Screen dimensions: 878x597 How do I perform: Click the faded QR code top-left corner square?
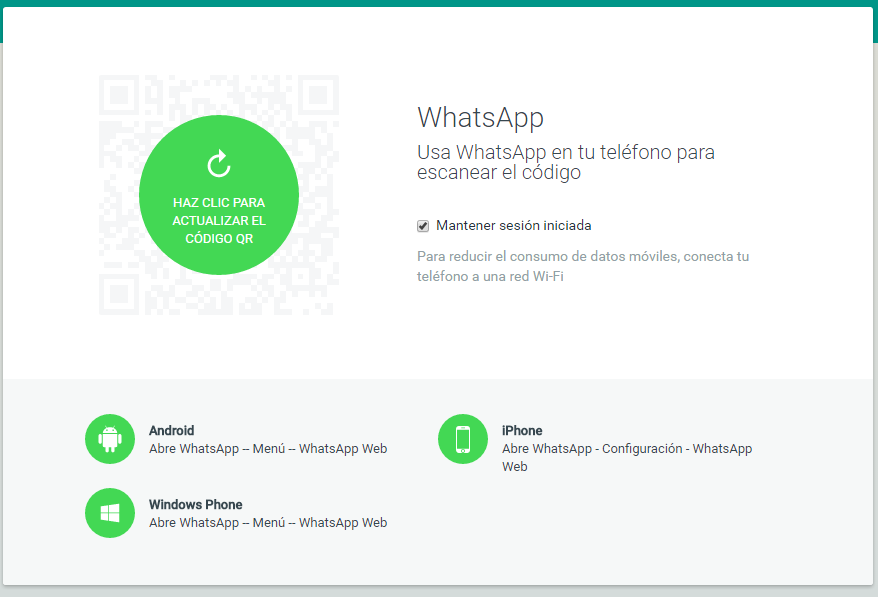[x=119, y=95]
